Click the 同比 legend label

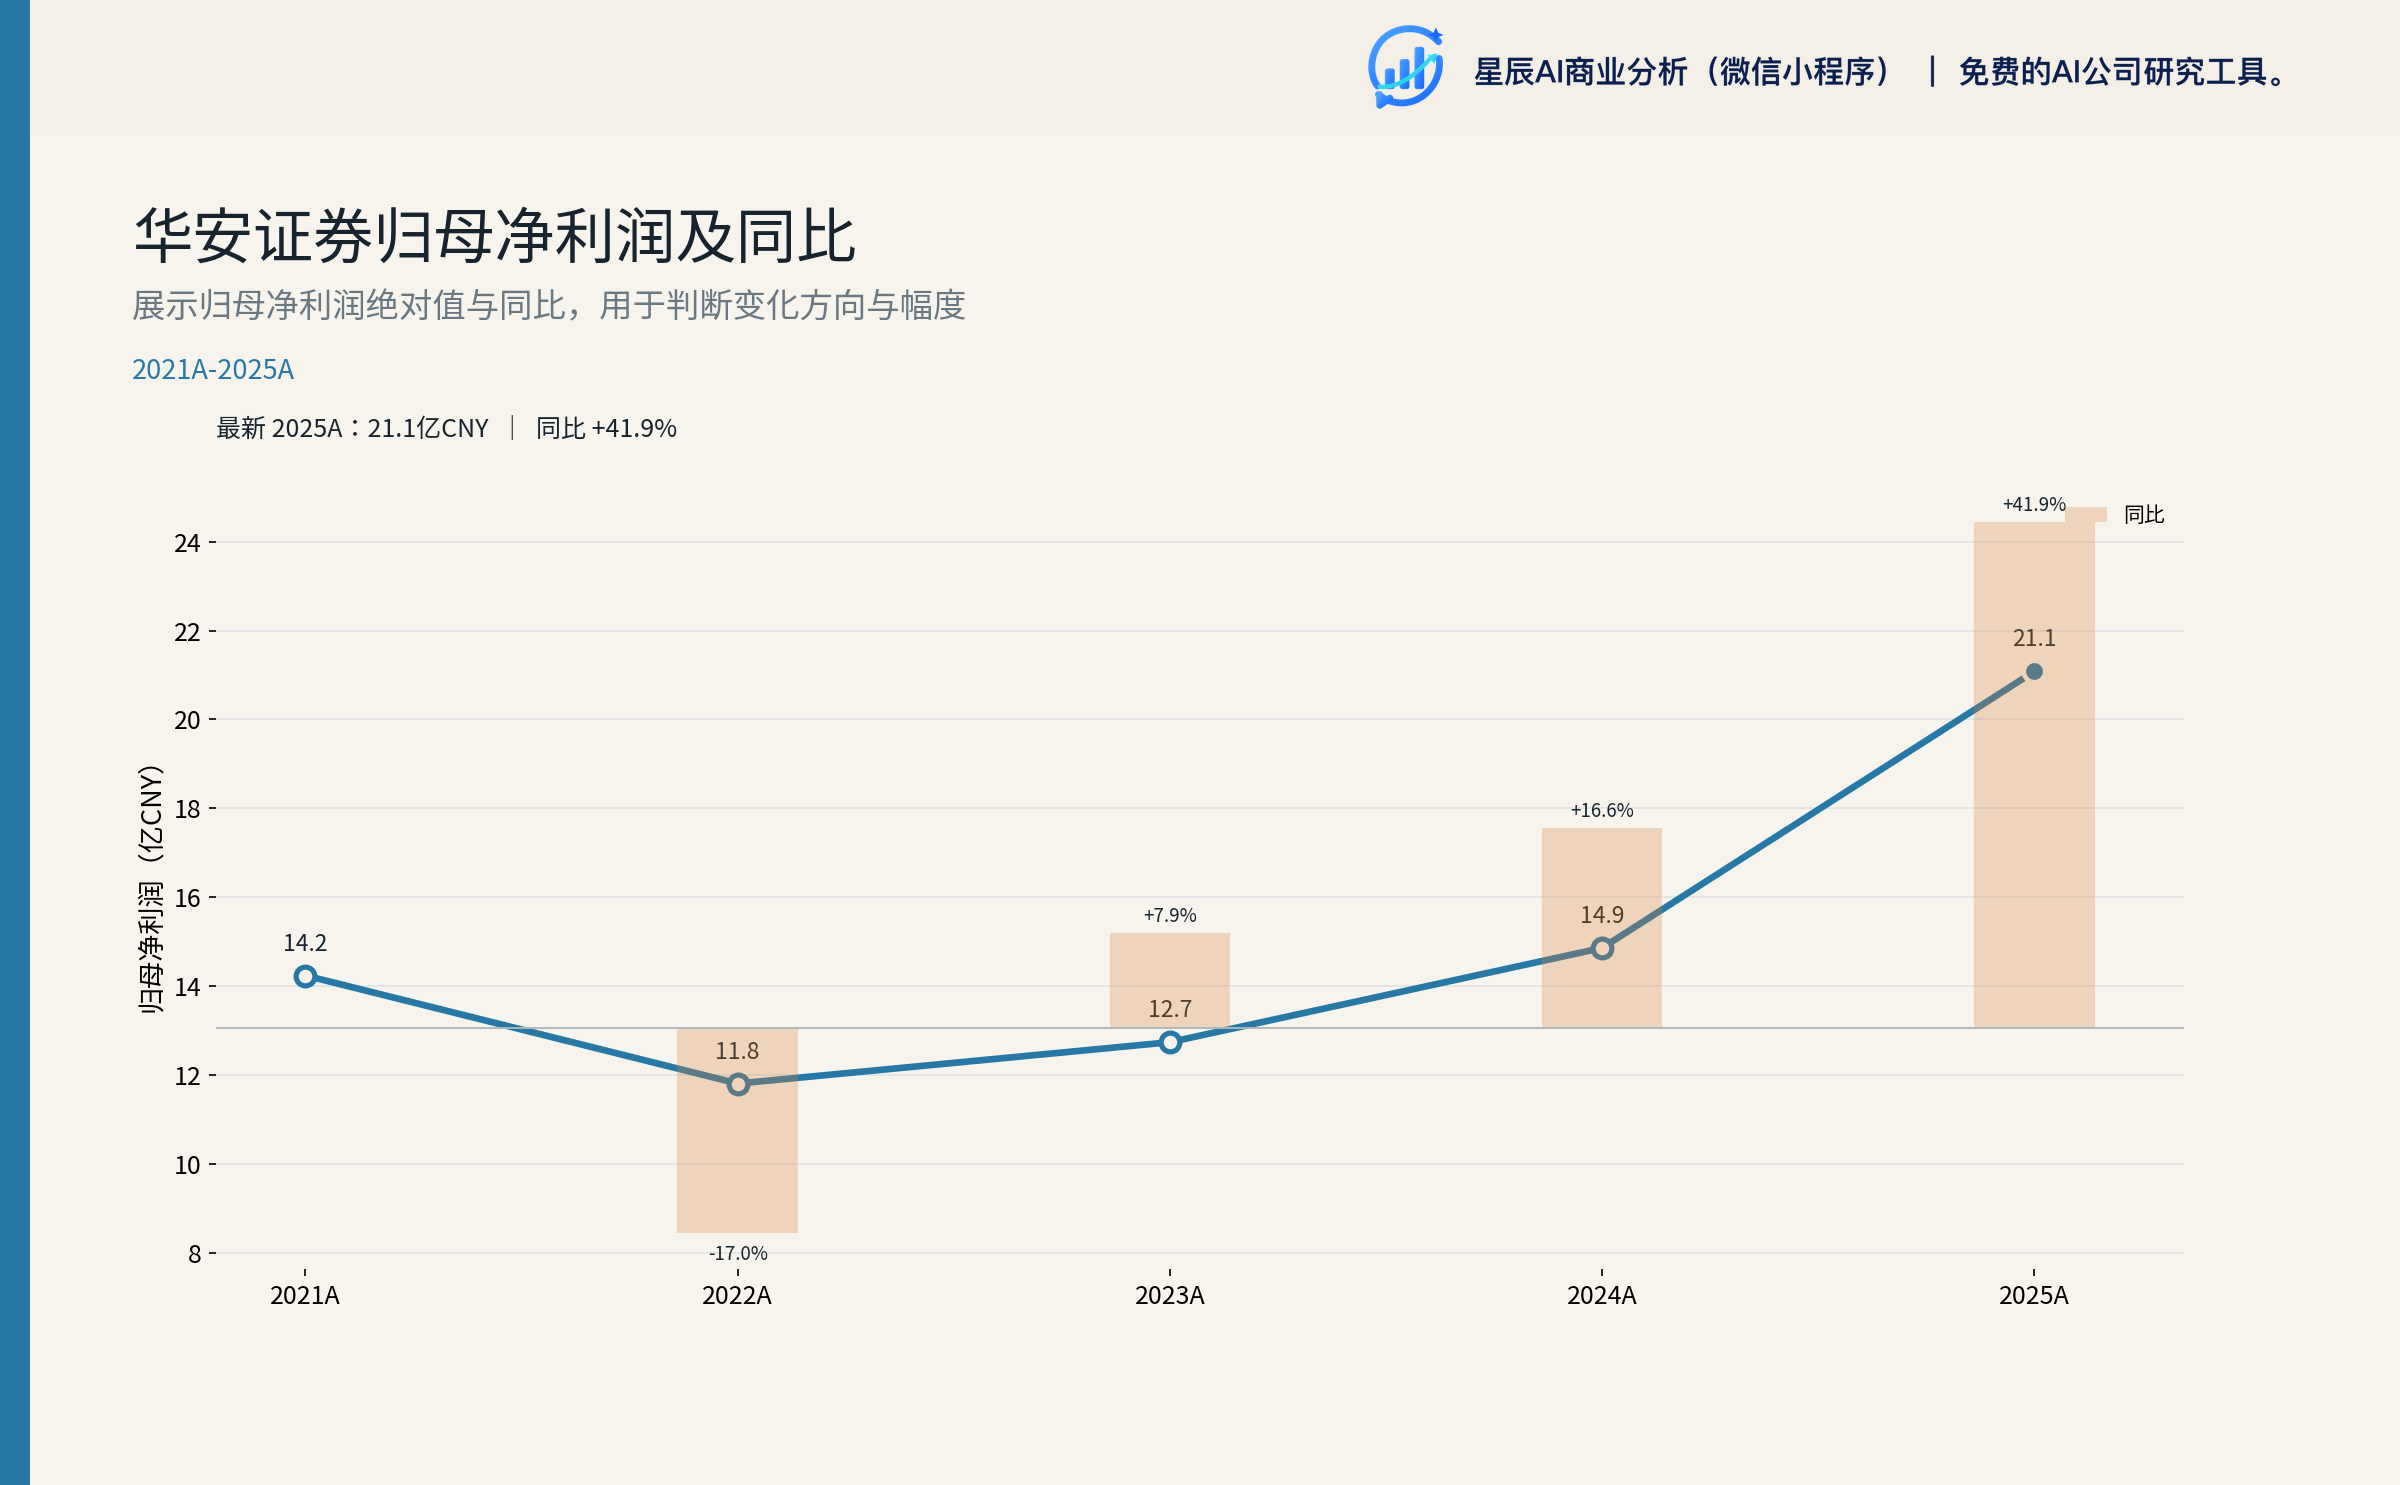[2144, 514]
